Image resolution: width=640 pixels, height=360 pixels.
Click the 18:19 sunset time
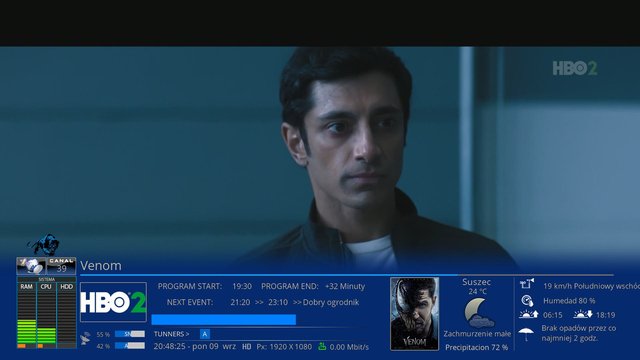(605, 315)
